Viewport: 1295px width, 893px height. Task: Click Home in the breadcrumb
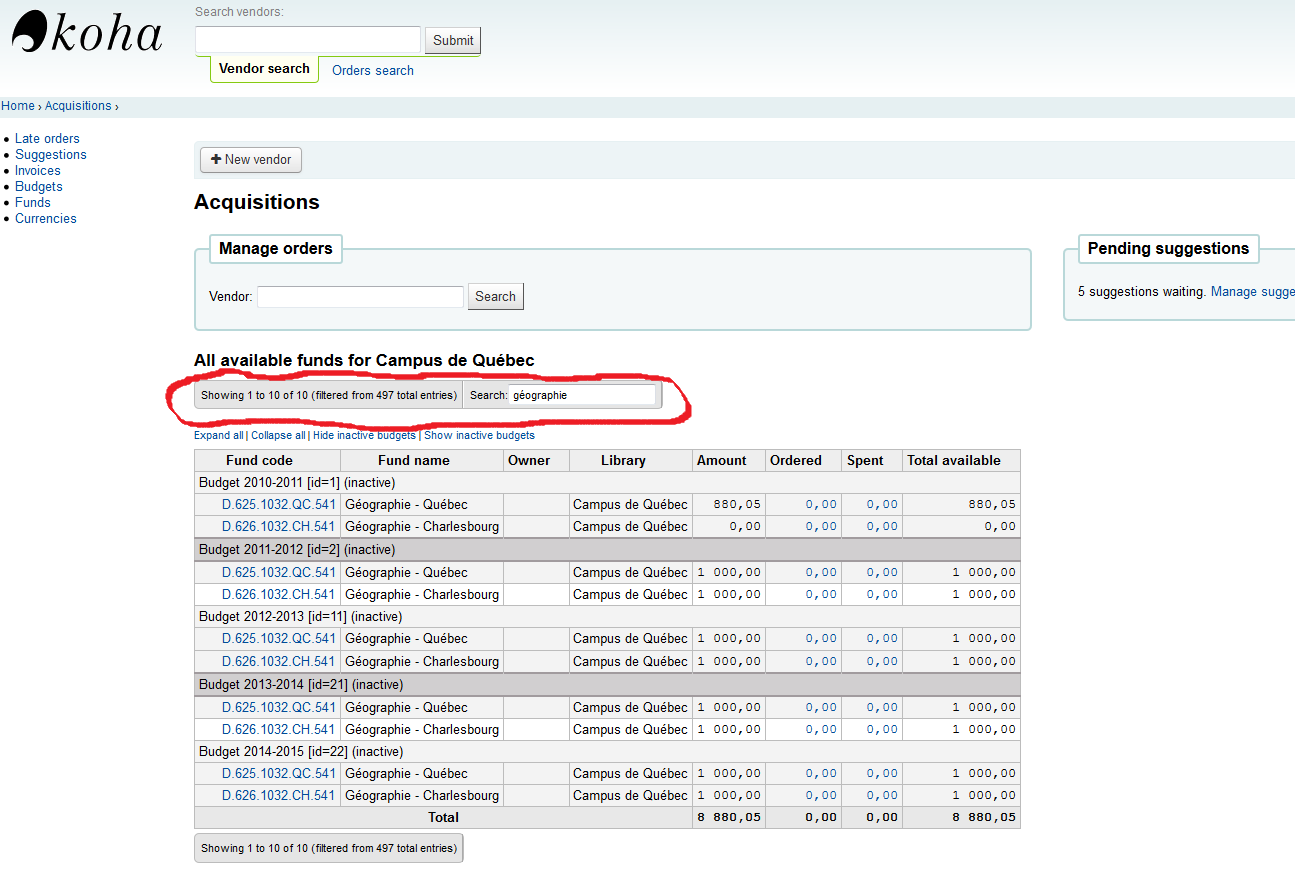[18, 106]
